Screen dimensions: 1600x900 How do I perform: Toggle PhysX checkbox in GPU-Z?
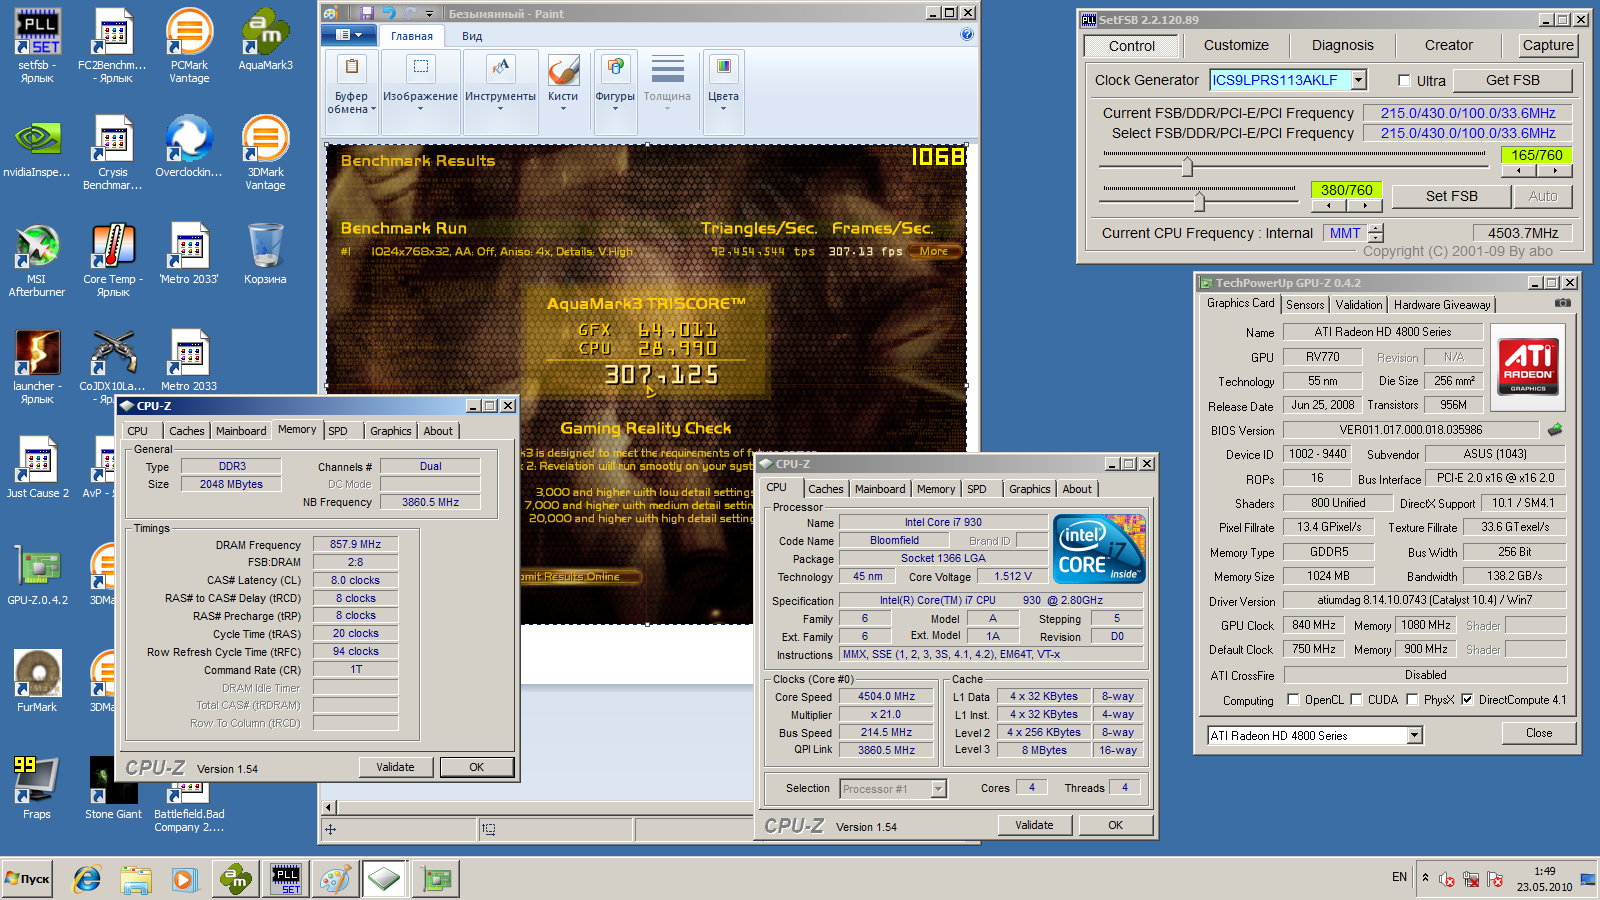(1412, 700)
